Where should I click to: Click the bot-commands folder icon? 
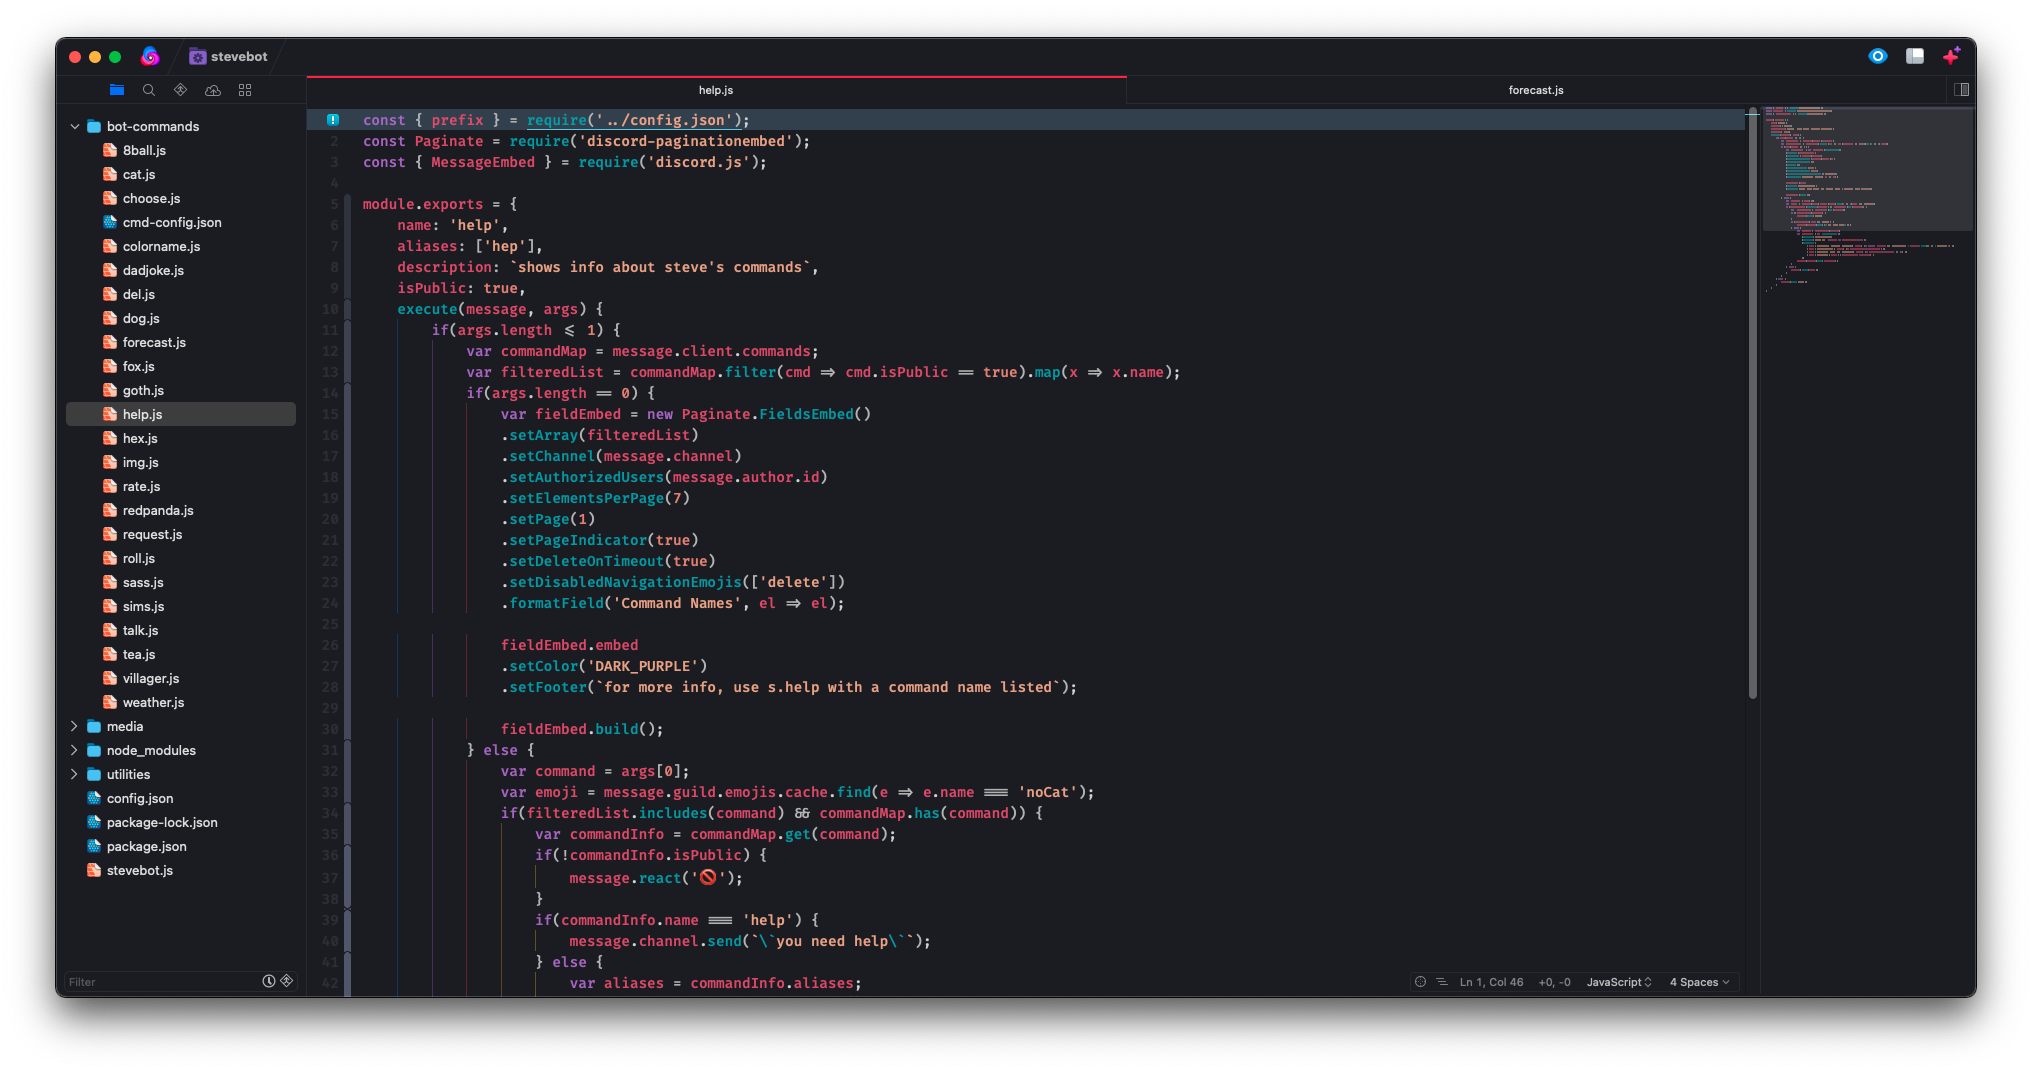pos(94,126)
